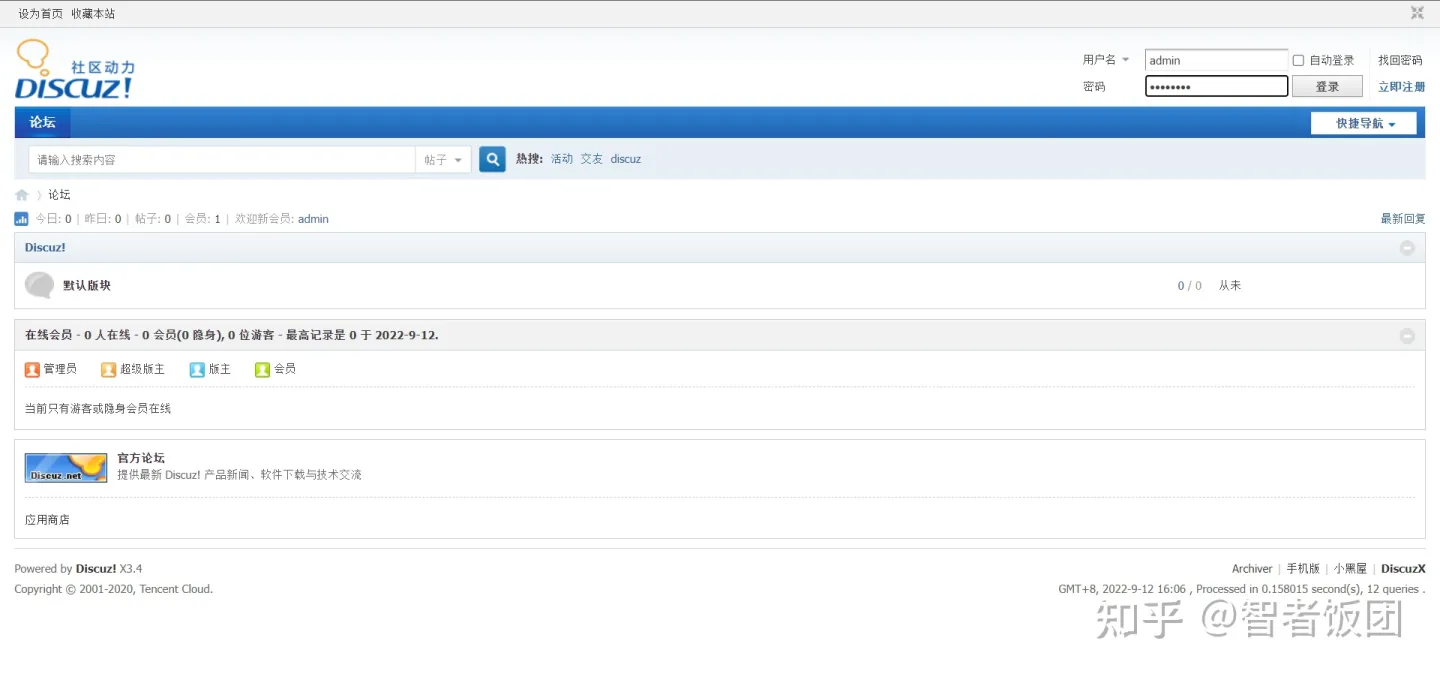Image resolution: width=1440 pixels, height=677 pixels.
Task: Click the Discuz! logo in header
Action: click(x=75, y=70)
